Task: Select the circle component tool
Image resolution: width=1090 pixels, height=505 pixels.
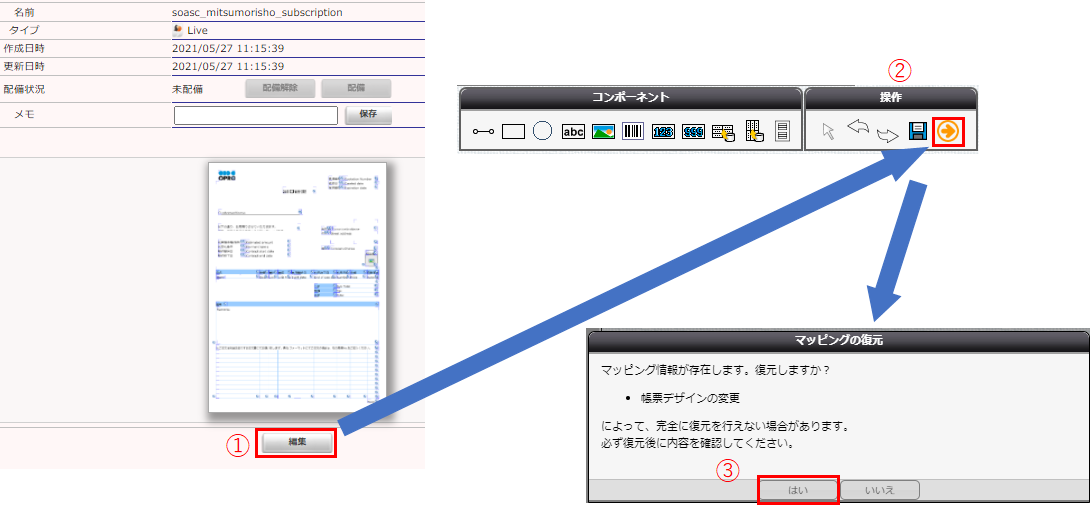Action: pyautogui.click(x=543, y=131)
